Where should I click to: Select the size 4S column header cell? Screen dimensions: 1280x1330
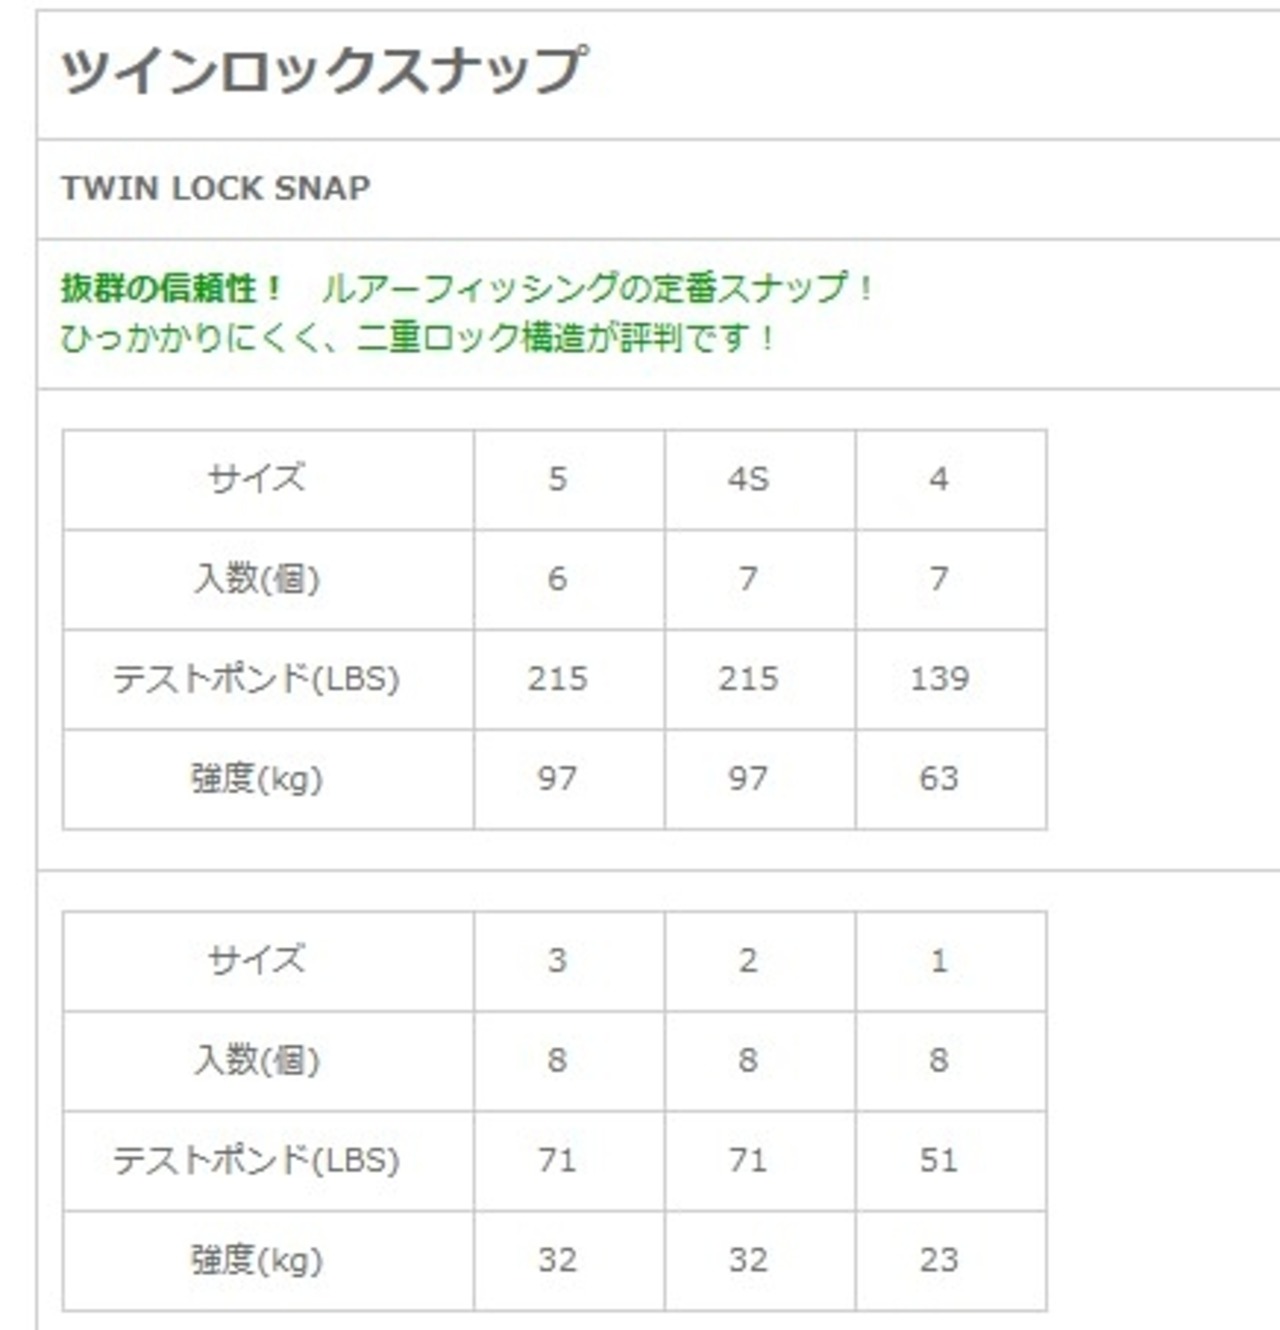pos(748,479)
